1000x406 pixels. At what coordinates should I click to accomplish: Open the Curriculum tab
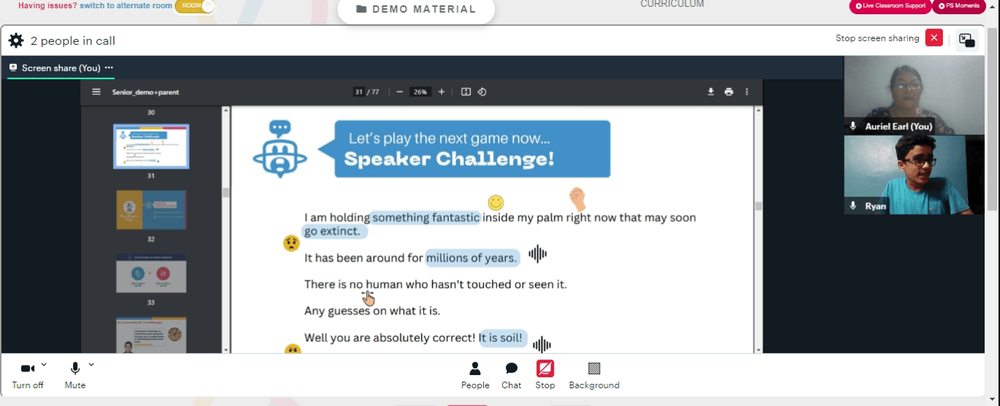tap(672, 4)
